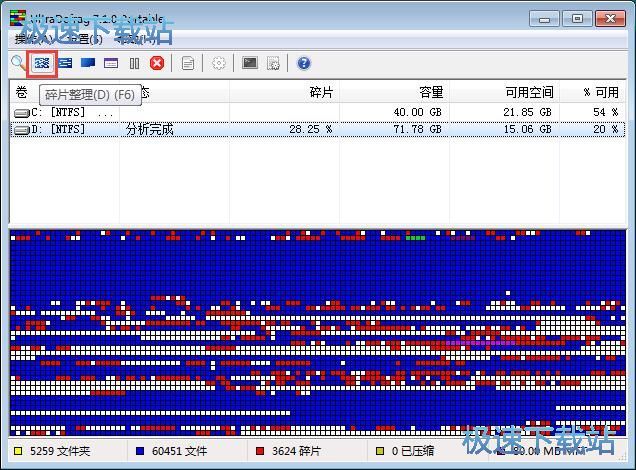Select the C: [NTFS] volume row
Screen dimensions: 636x470
click(318, 112)
